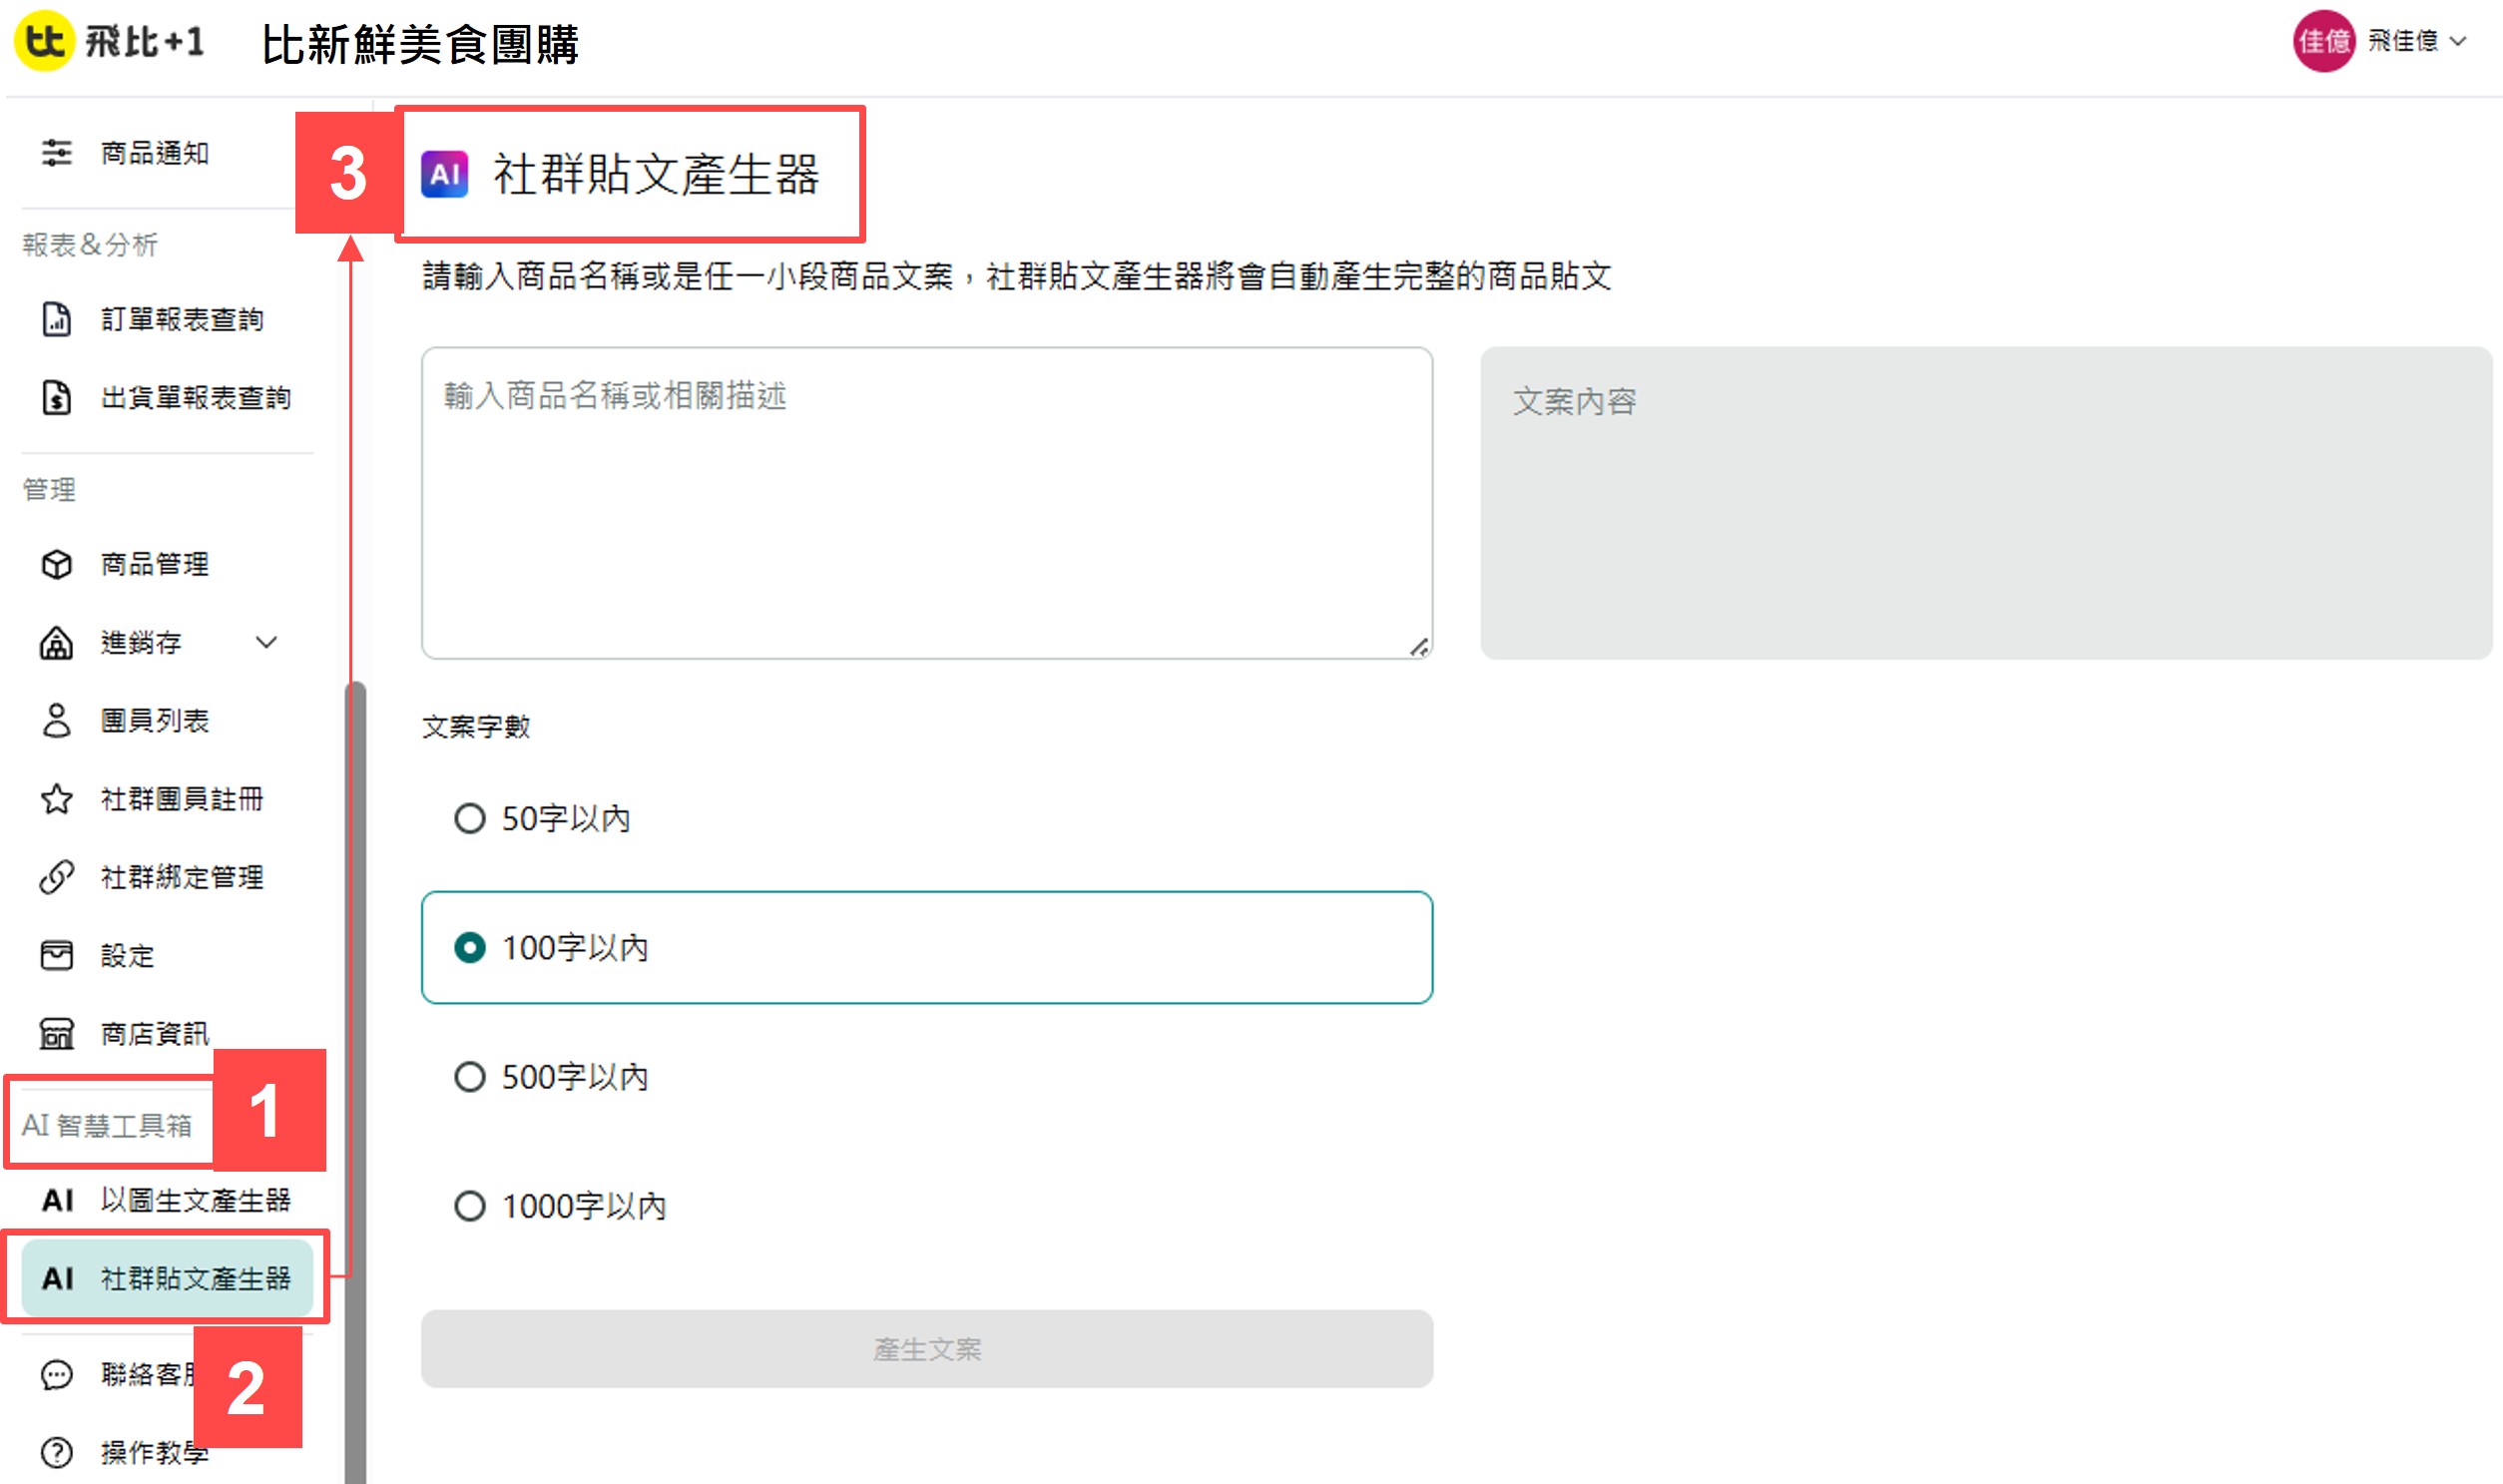This screenshot has width=2503, height=1484.
Task: Choose the 500字以內 word count option
Action: pyautogui.click(x=469, y=1077)
